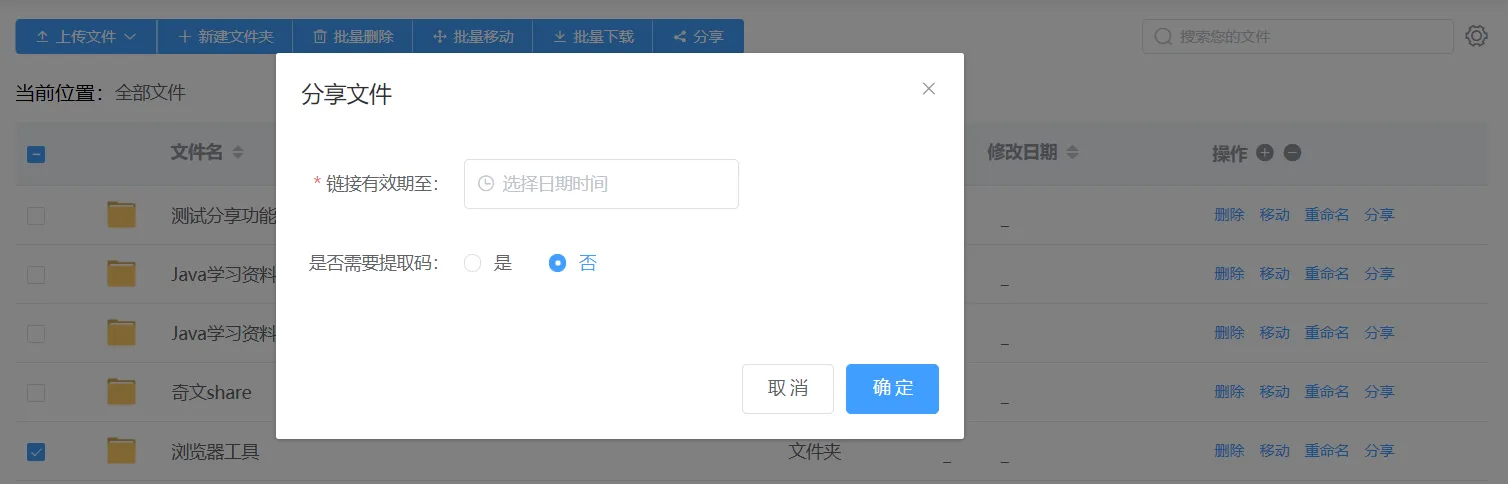The width and height of the screenshot is (1508, 484).
Task: Click 取消 in the share dialog
Action: coord(788,389)
